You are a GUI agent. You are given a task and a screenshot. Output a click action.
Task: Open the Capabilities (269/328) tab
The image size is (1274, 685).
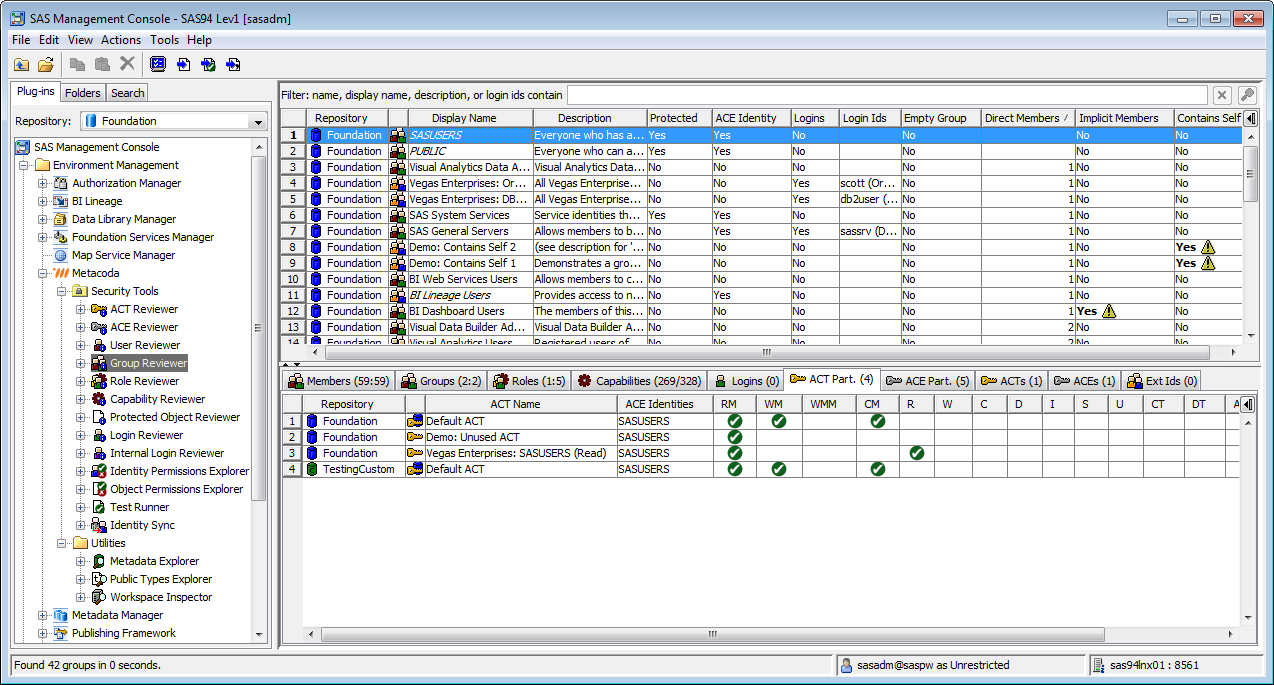[639, 381]
